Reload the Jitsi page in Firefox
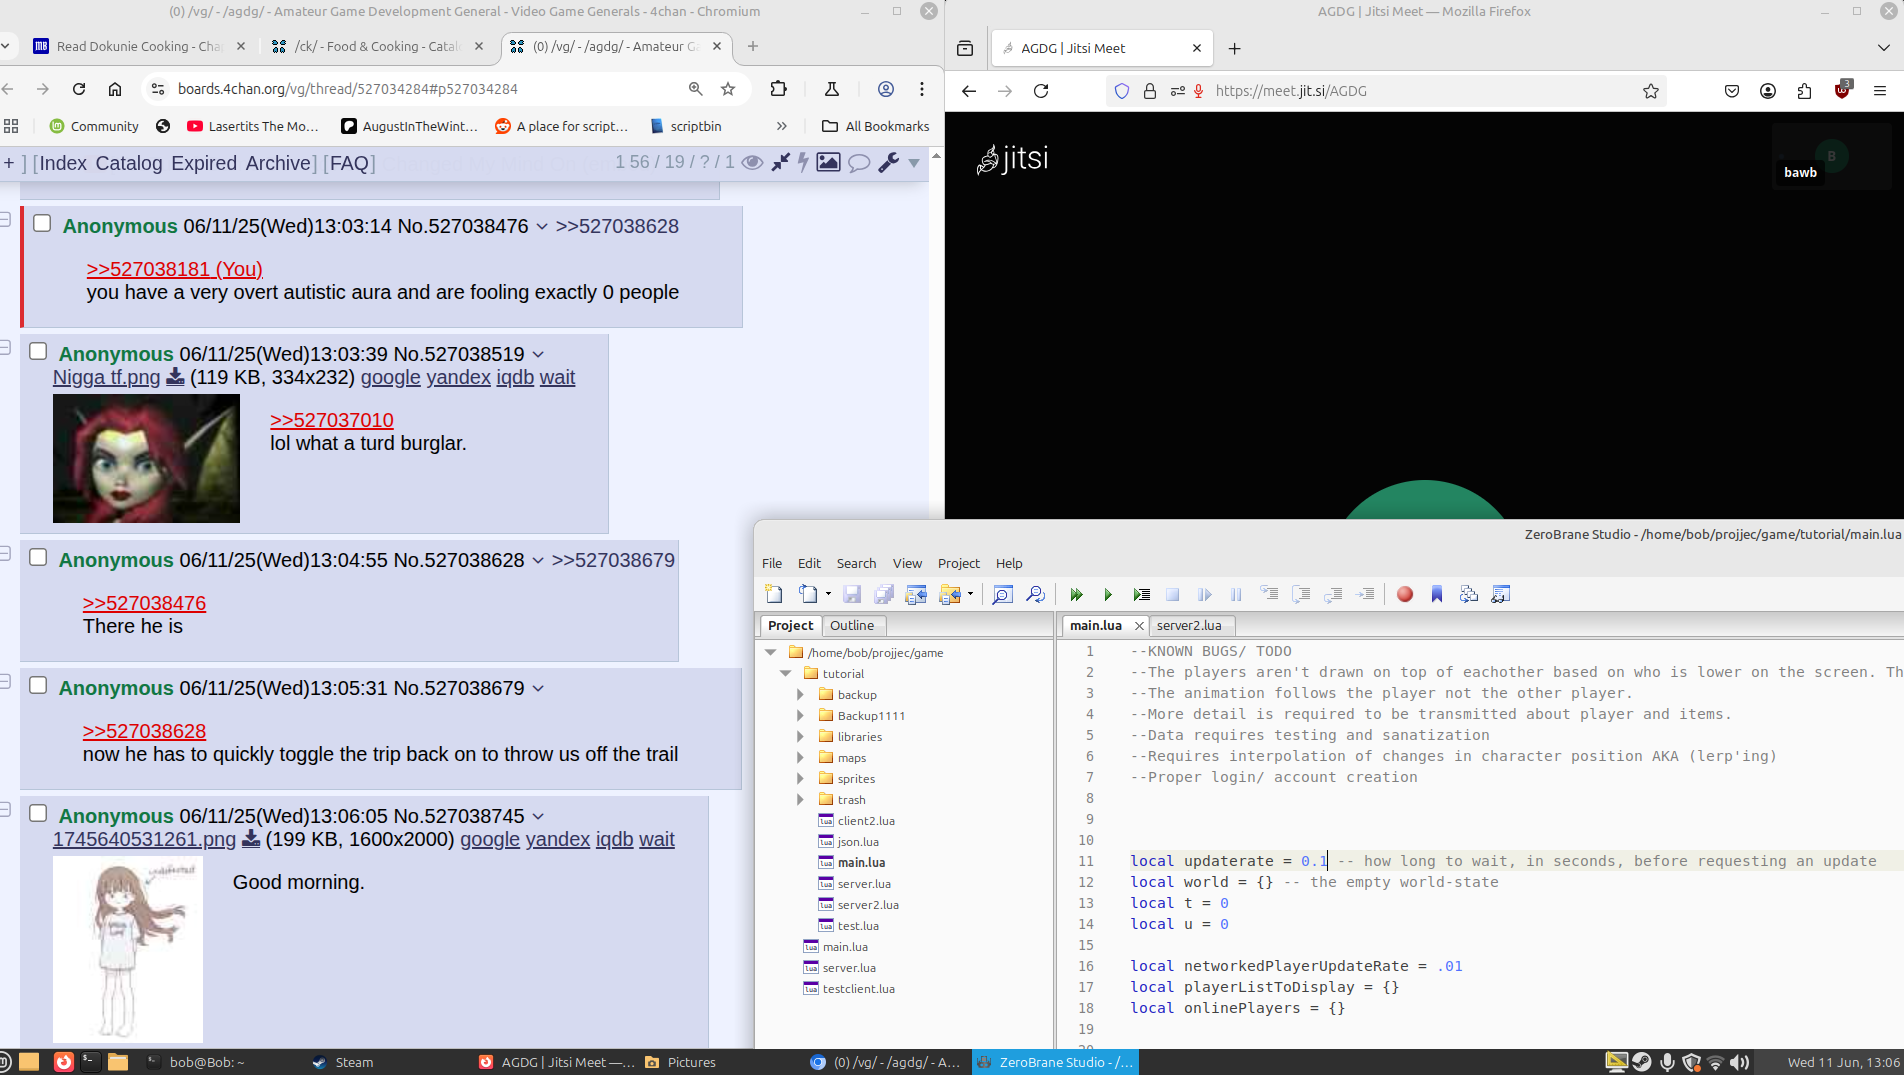The height and width of the screenshot is (1075, 1904). coord(1041,91)
